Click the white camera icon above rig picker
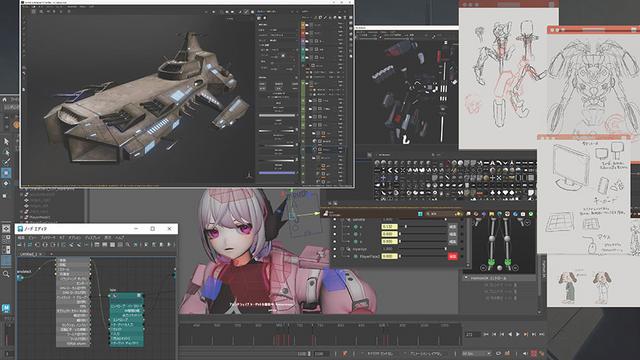The height and width of the screenshot is (360, 640). 522,214
